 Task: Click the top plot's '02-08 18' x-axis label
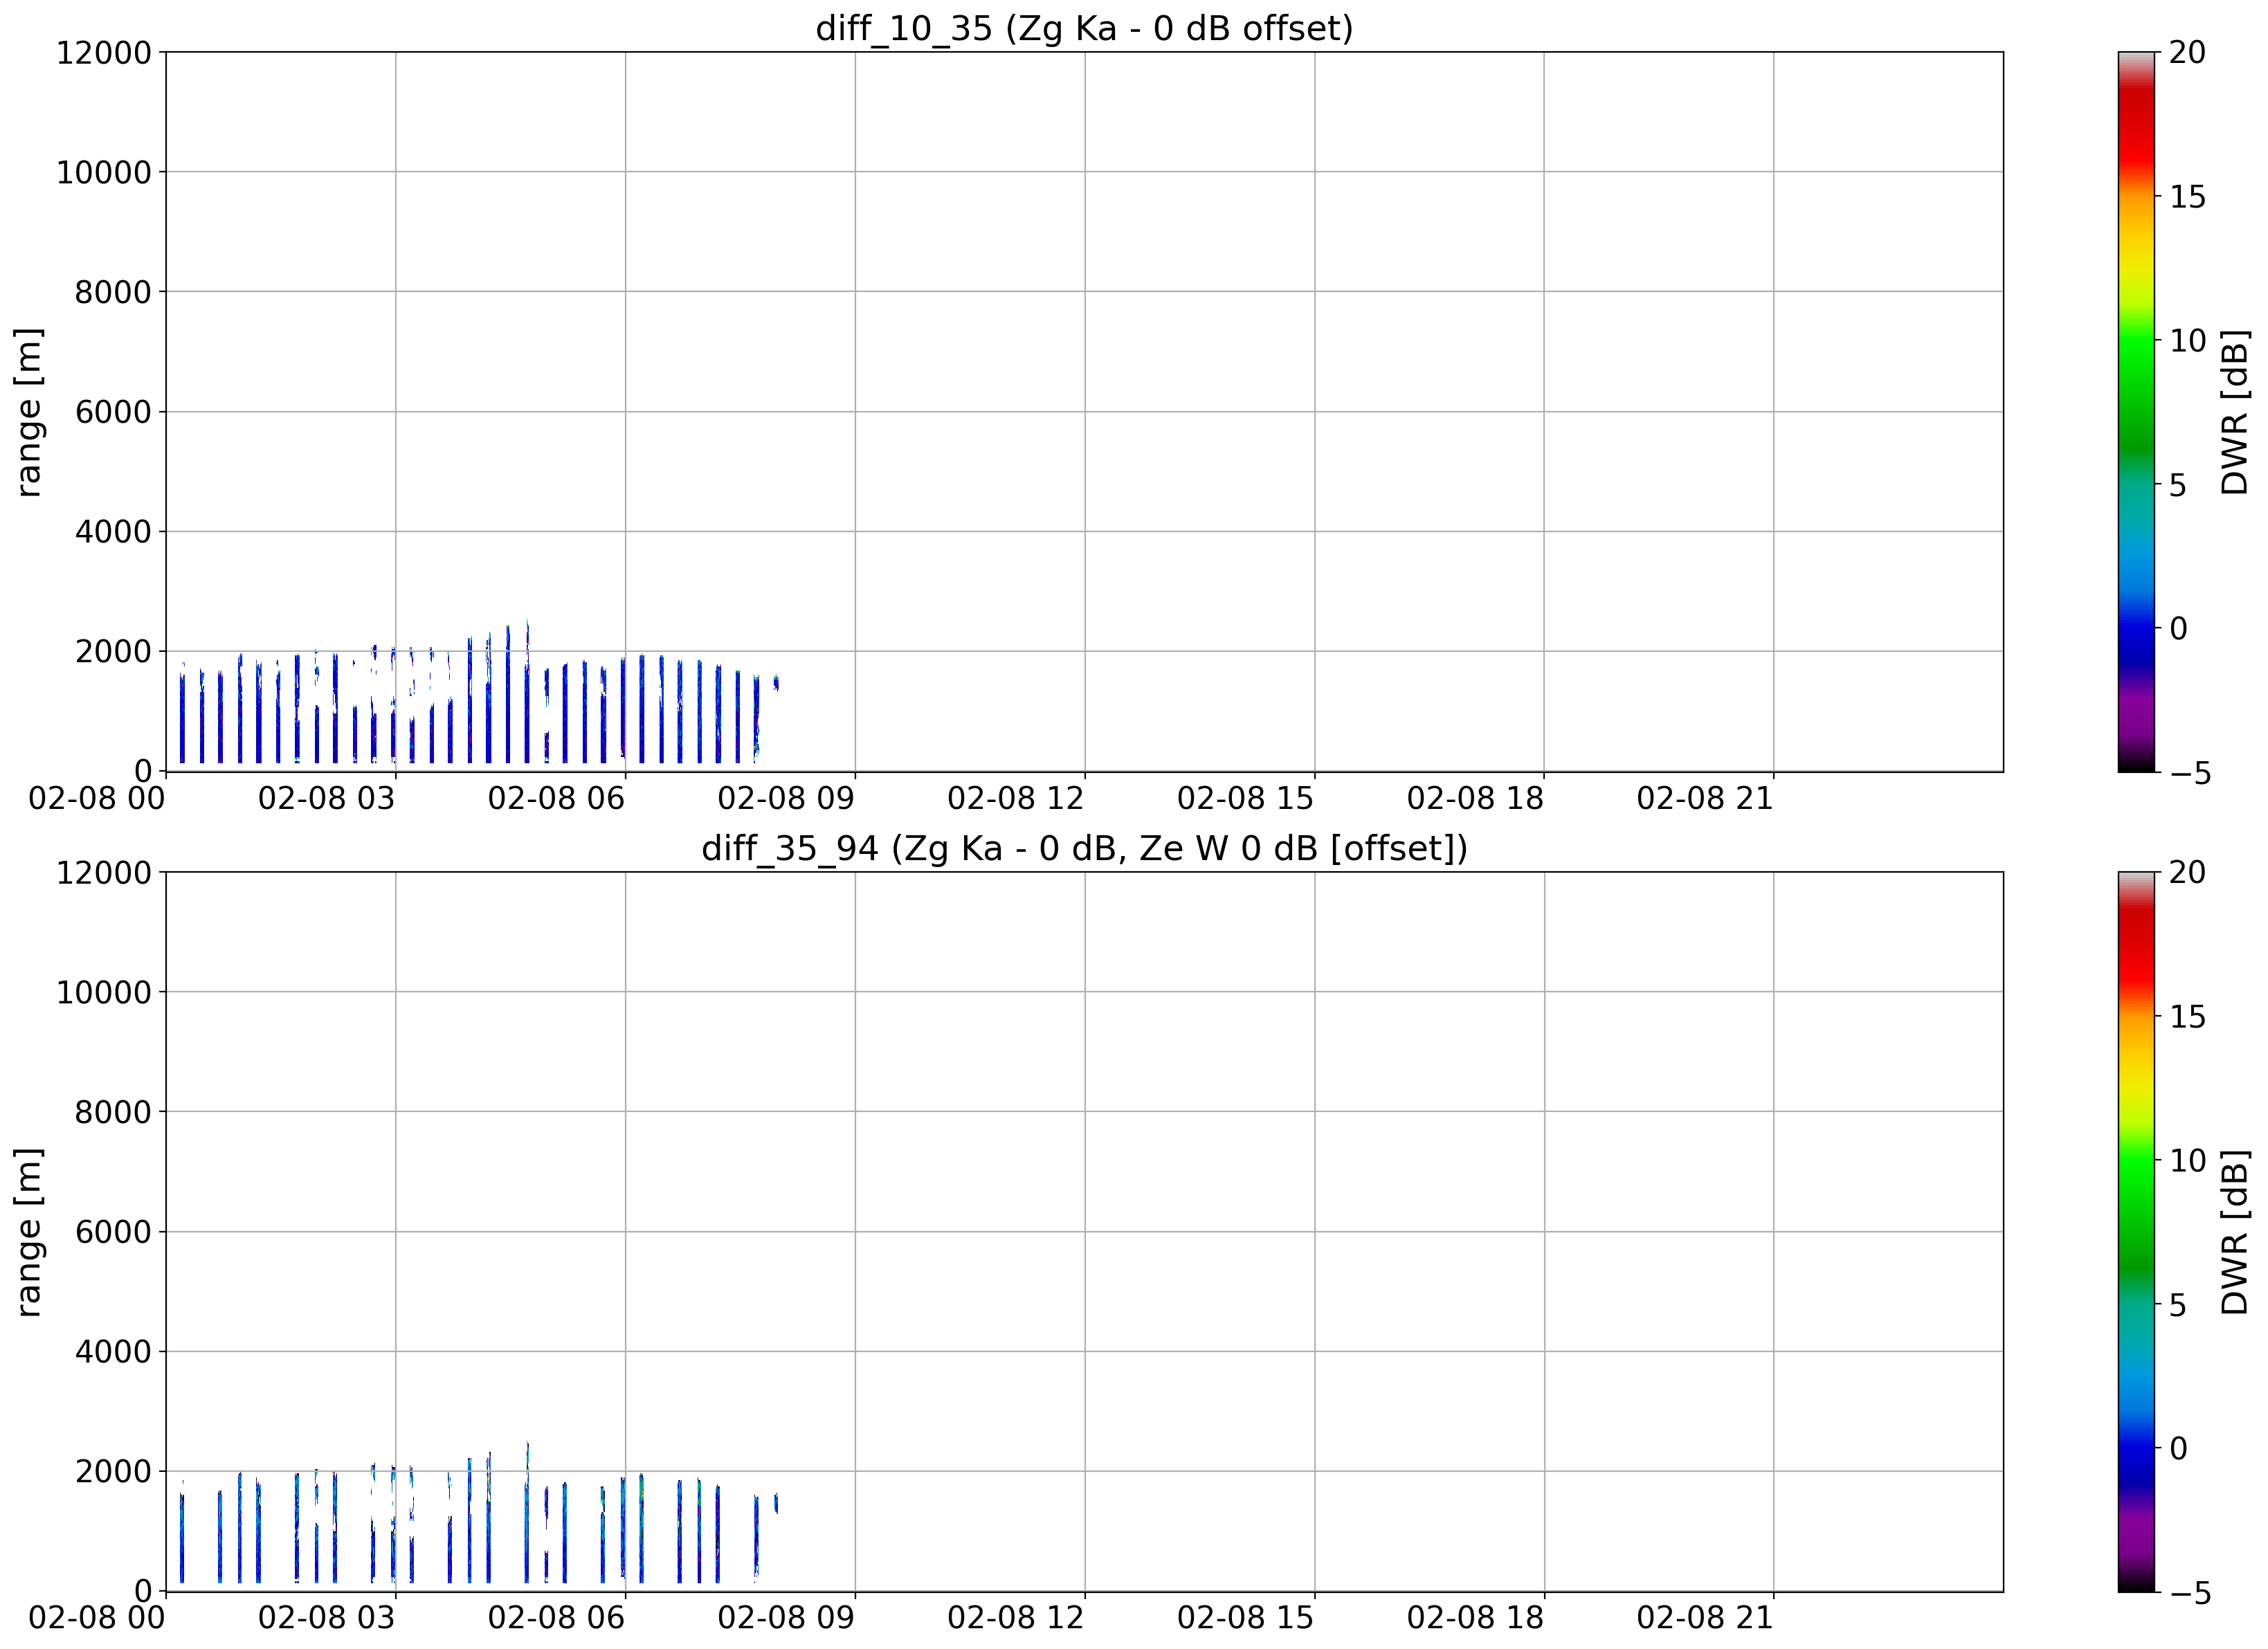pos(1476,798)
